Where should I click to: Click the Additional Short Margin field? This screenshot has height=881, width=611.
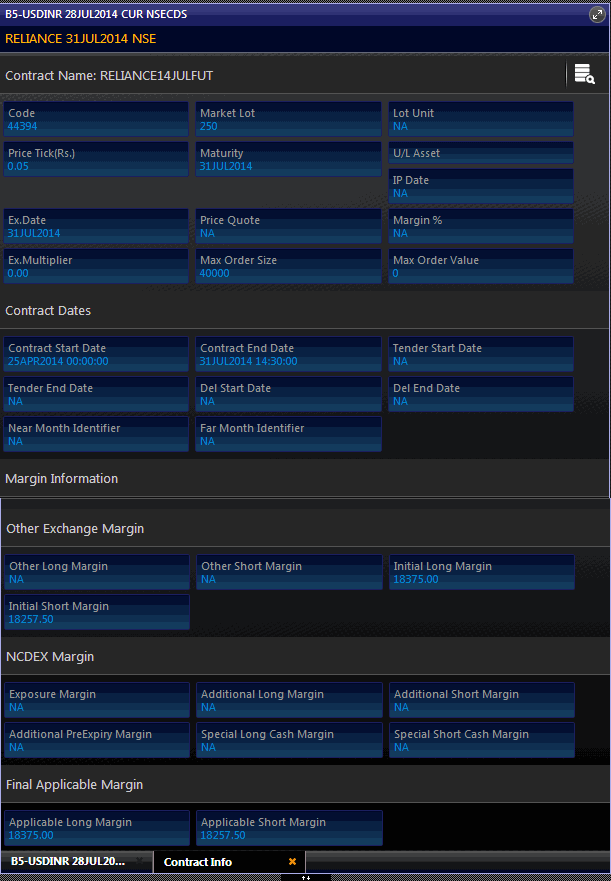pyautogui.click(x=482, y=701)
